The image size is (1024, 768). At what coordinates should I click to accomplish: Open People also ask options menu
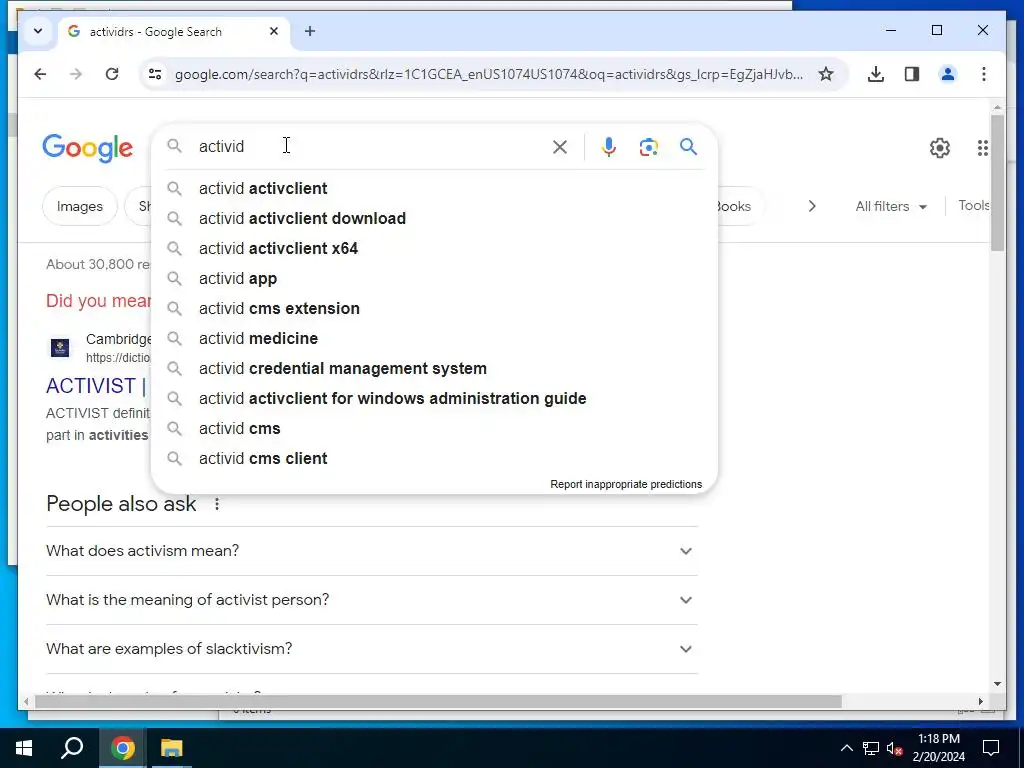pyautogui.click(x=217, y=504)
